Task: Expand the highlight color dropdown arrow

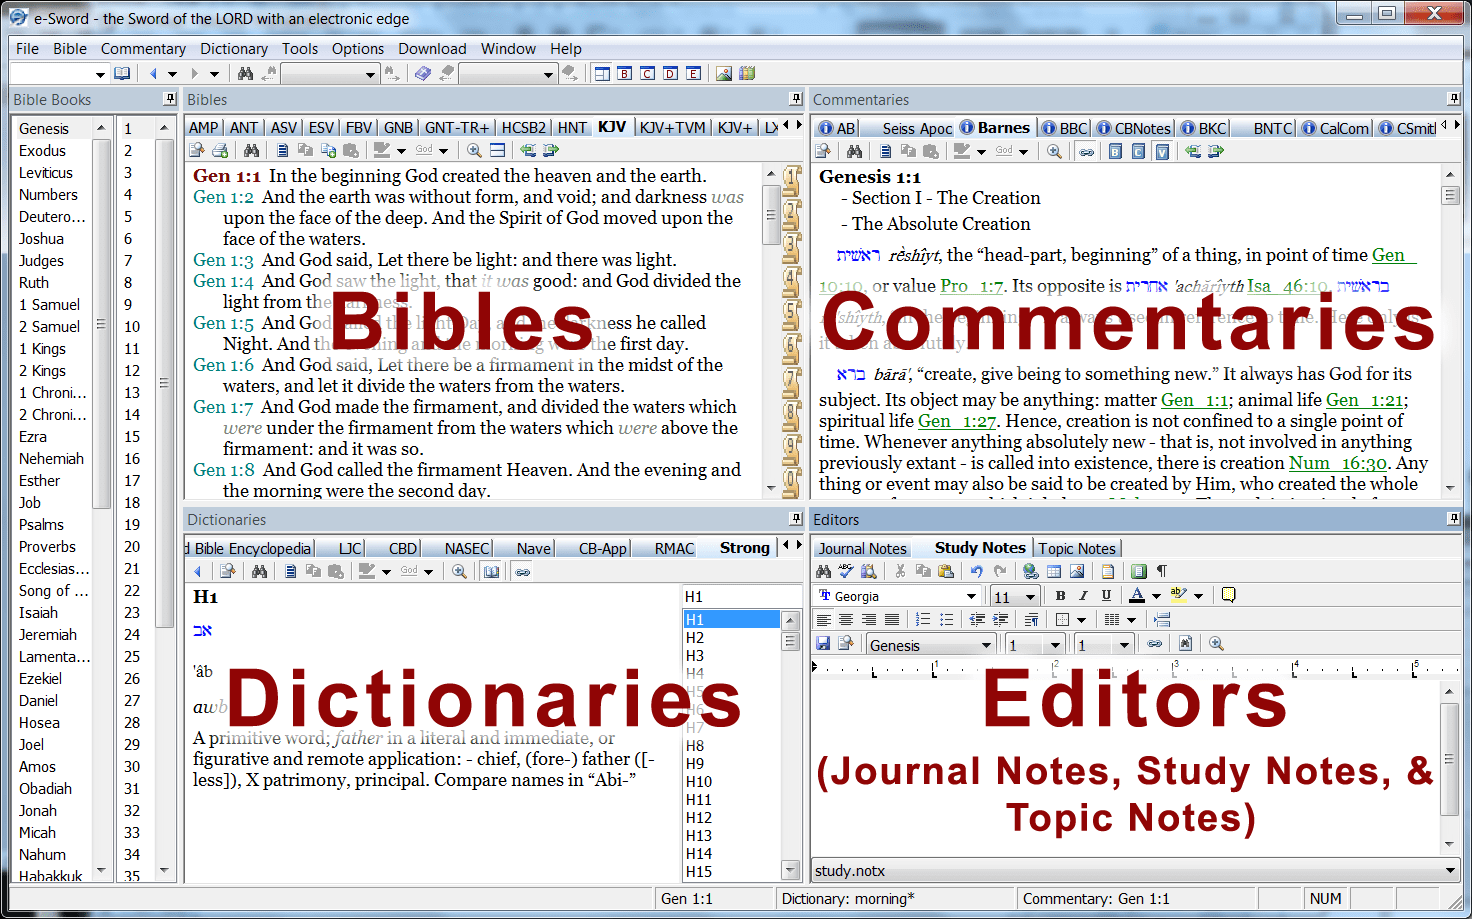Action: coord(1198,596)
